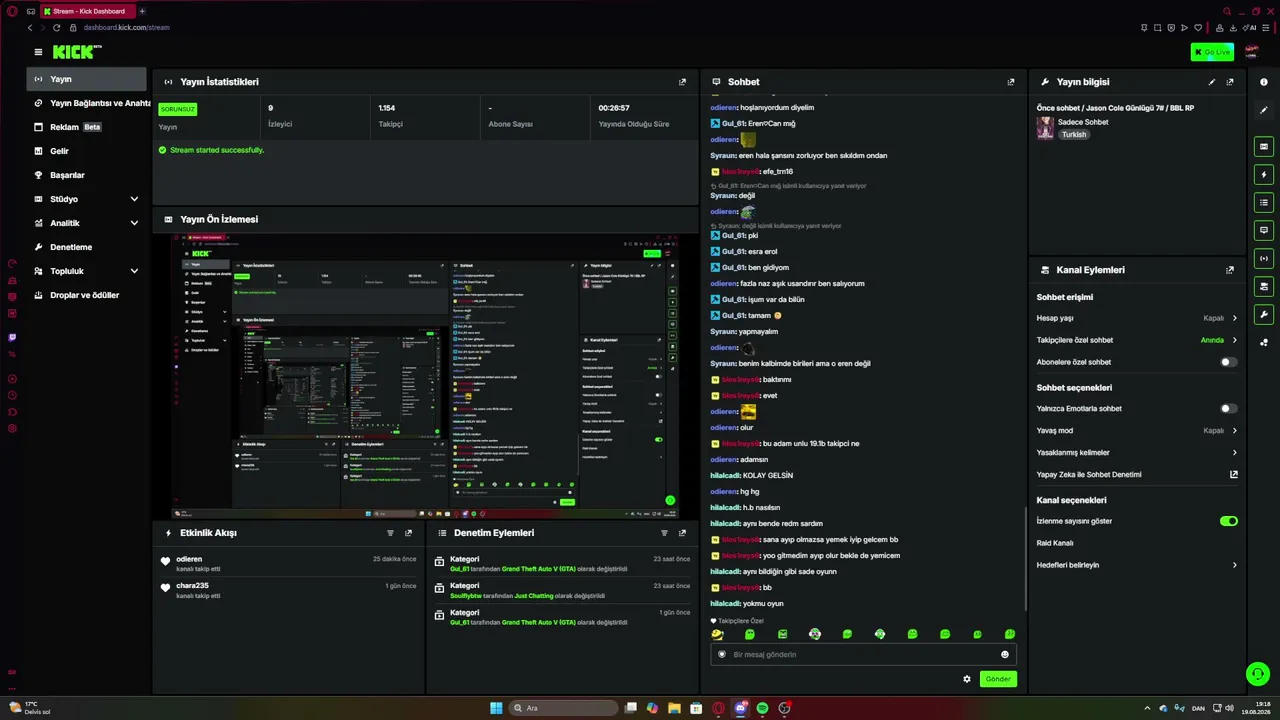Image resolution: width=1280 pixels, height=720 pixels.
Task: Expand the Analitik menu section
Action: pyautogui.click(x=86, y=223)
